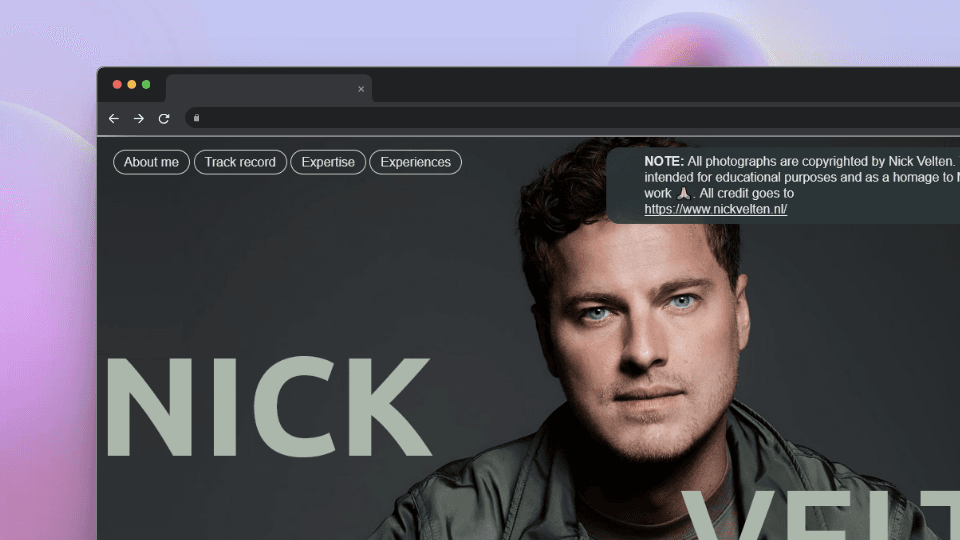The height and width of the screenshot is (540, 960).
Task: Select the untitled browser tab
Action: click(260, 89)
